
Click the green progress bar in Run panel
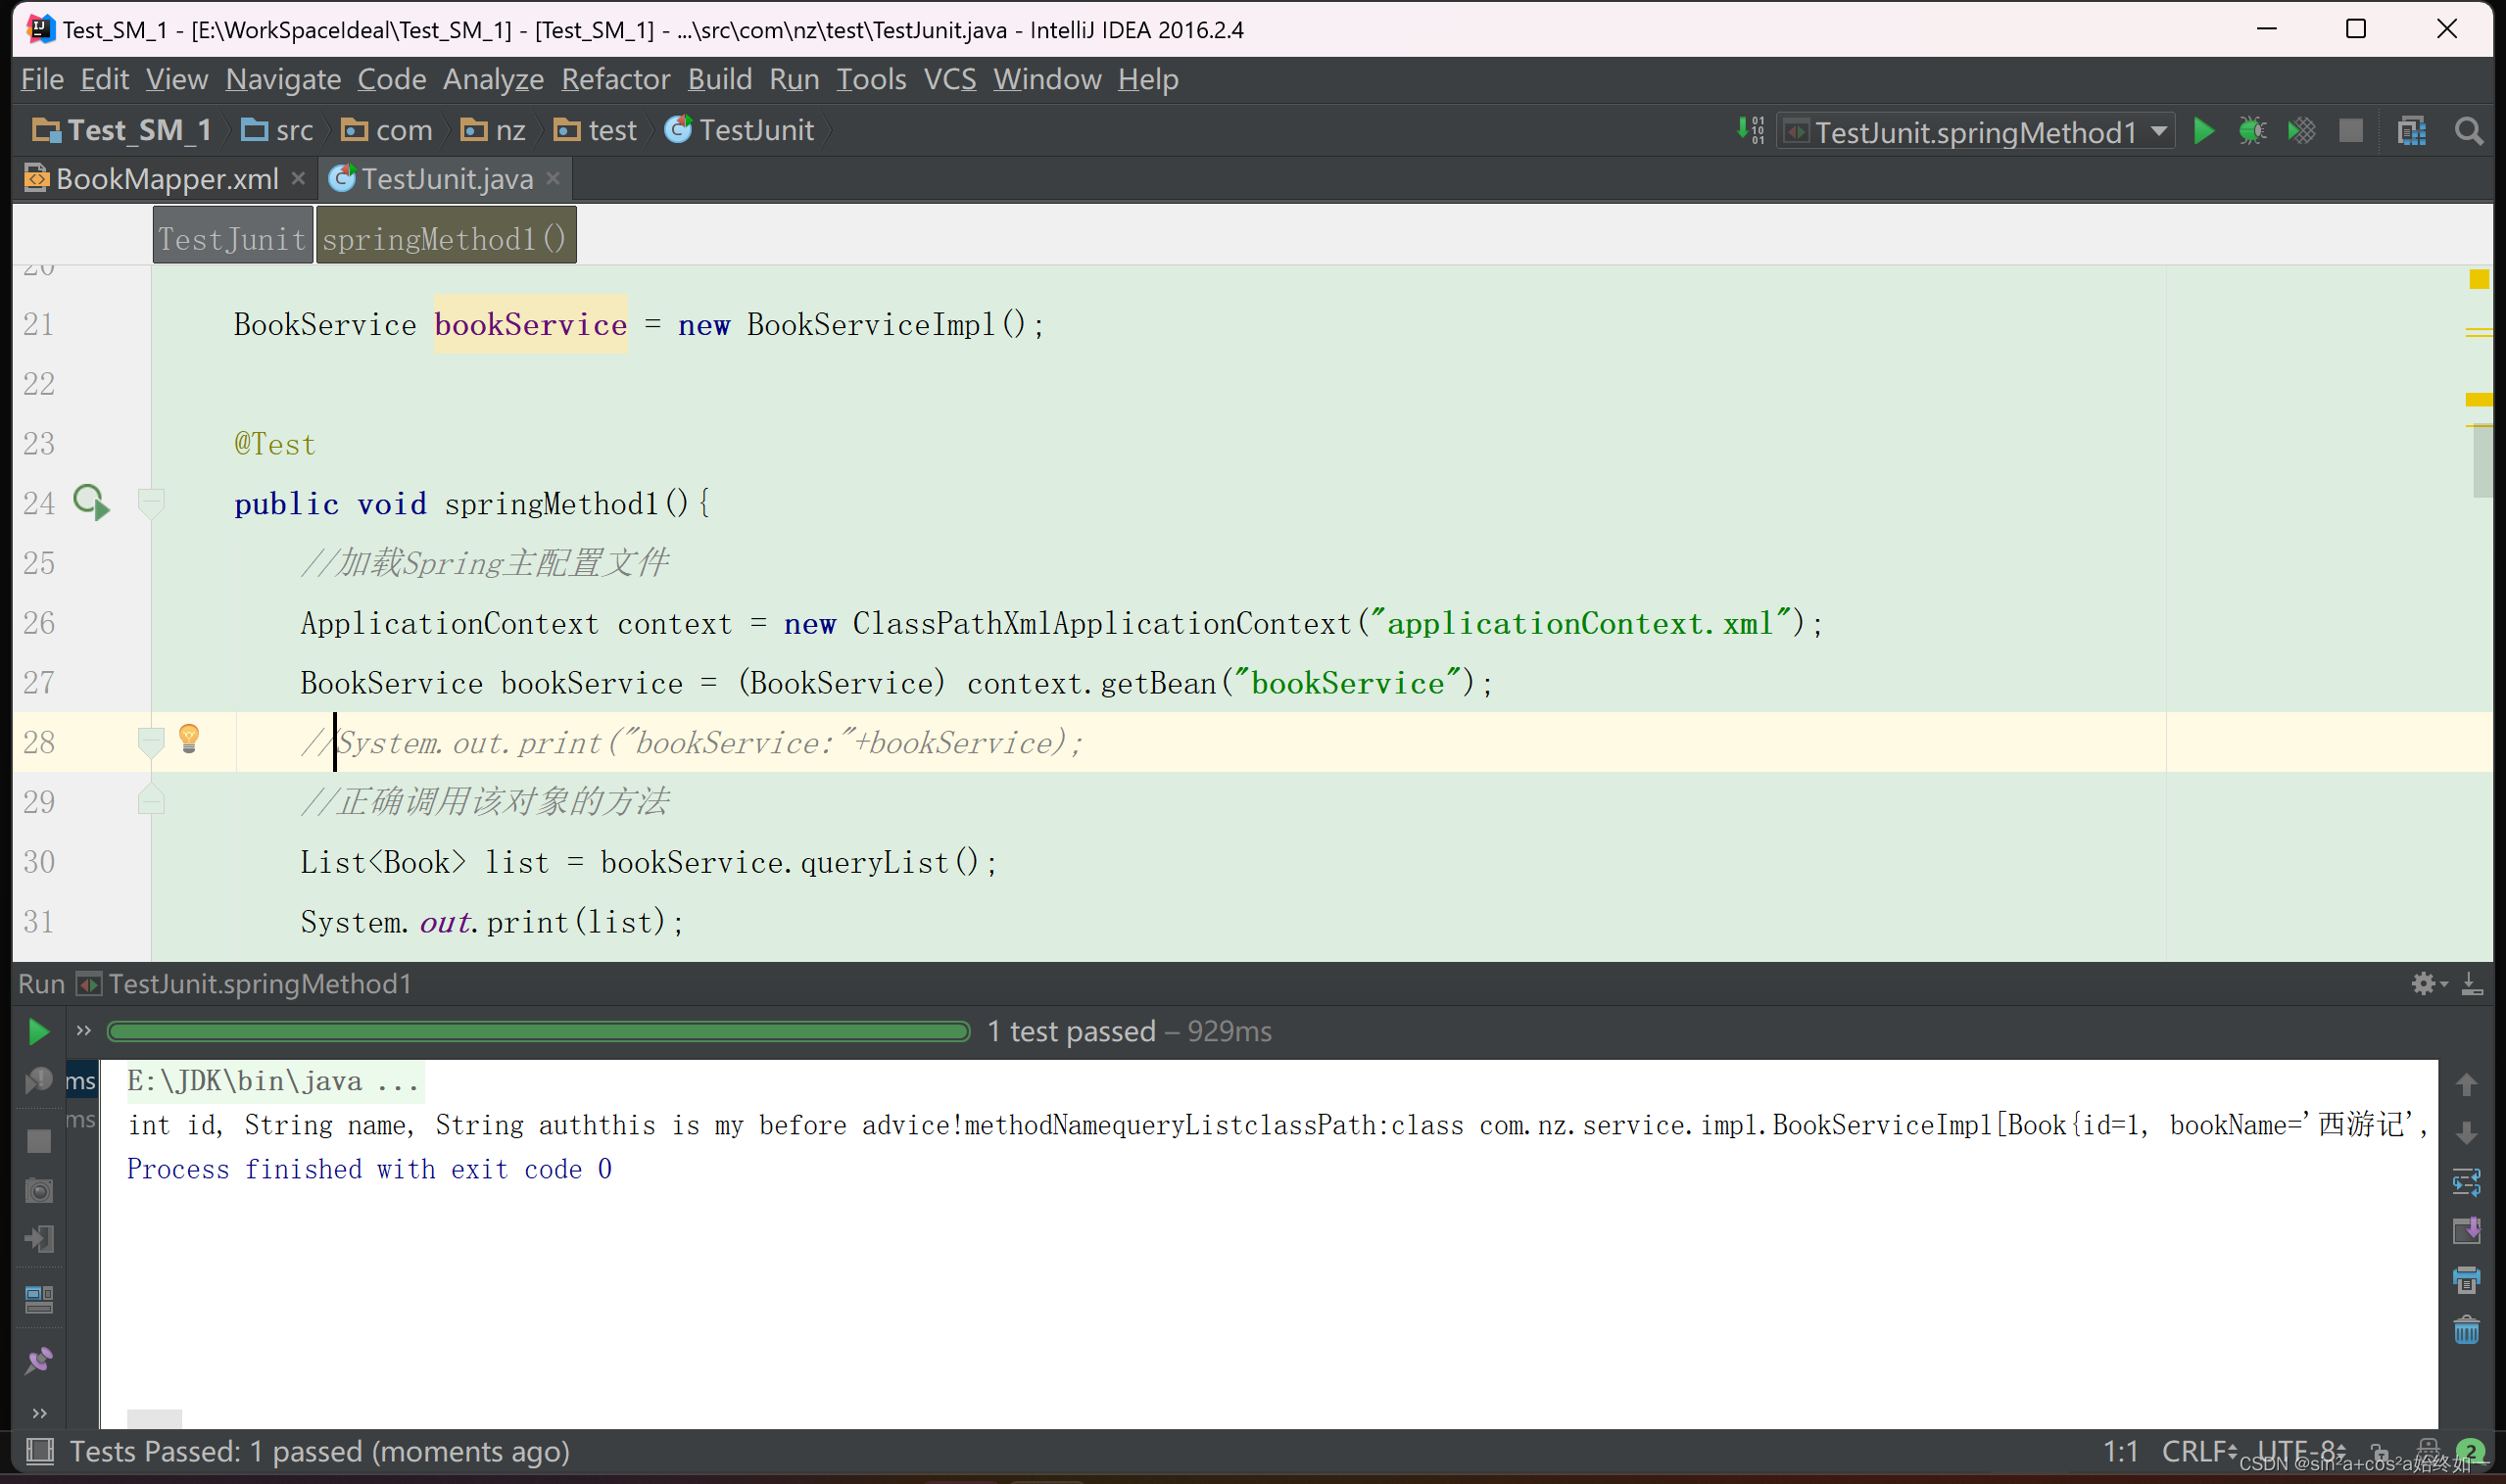pos(544,1031)
